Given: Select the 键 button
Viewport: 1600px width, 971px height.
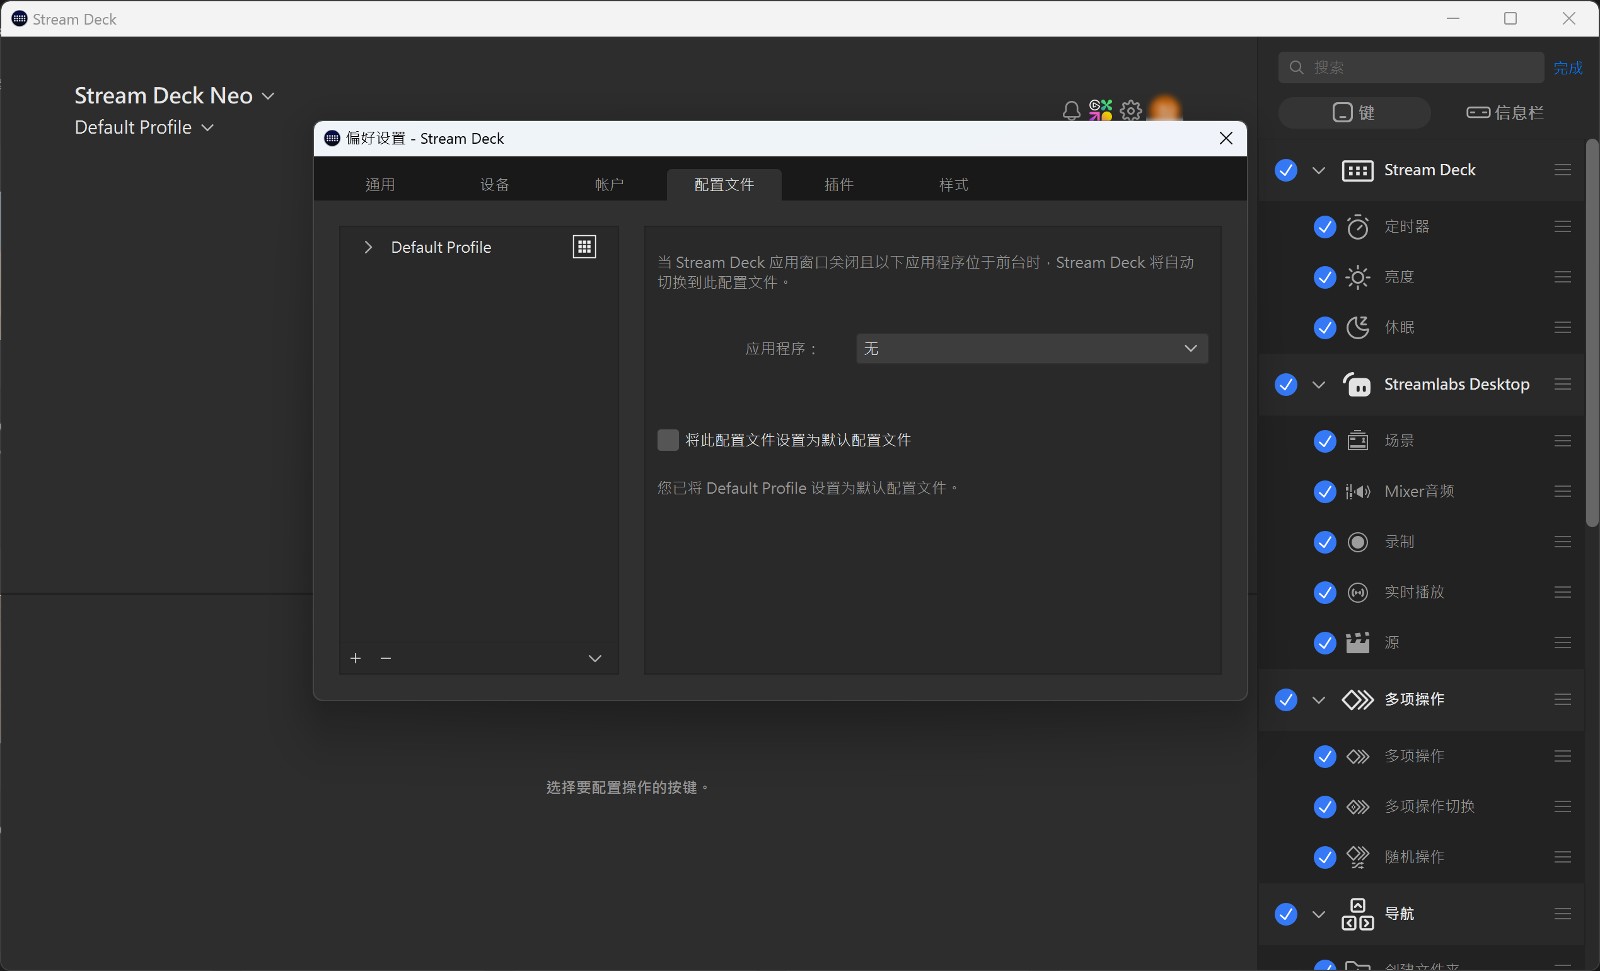Looking at the screenshot, I should [x=1354, y=112].
